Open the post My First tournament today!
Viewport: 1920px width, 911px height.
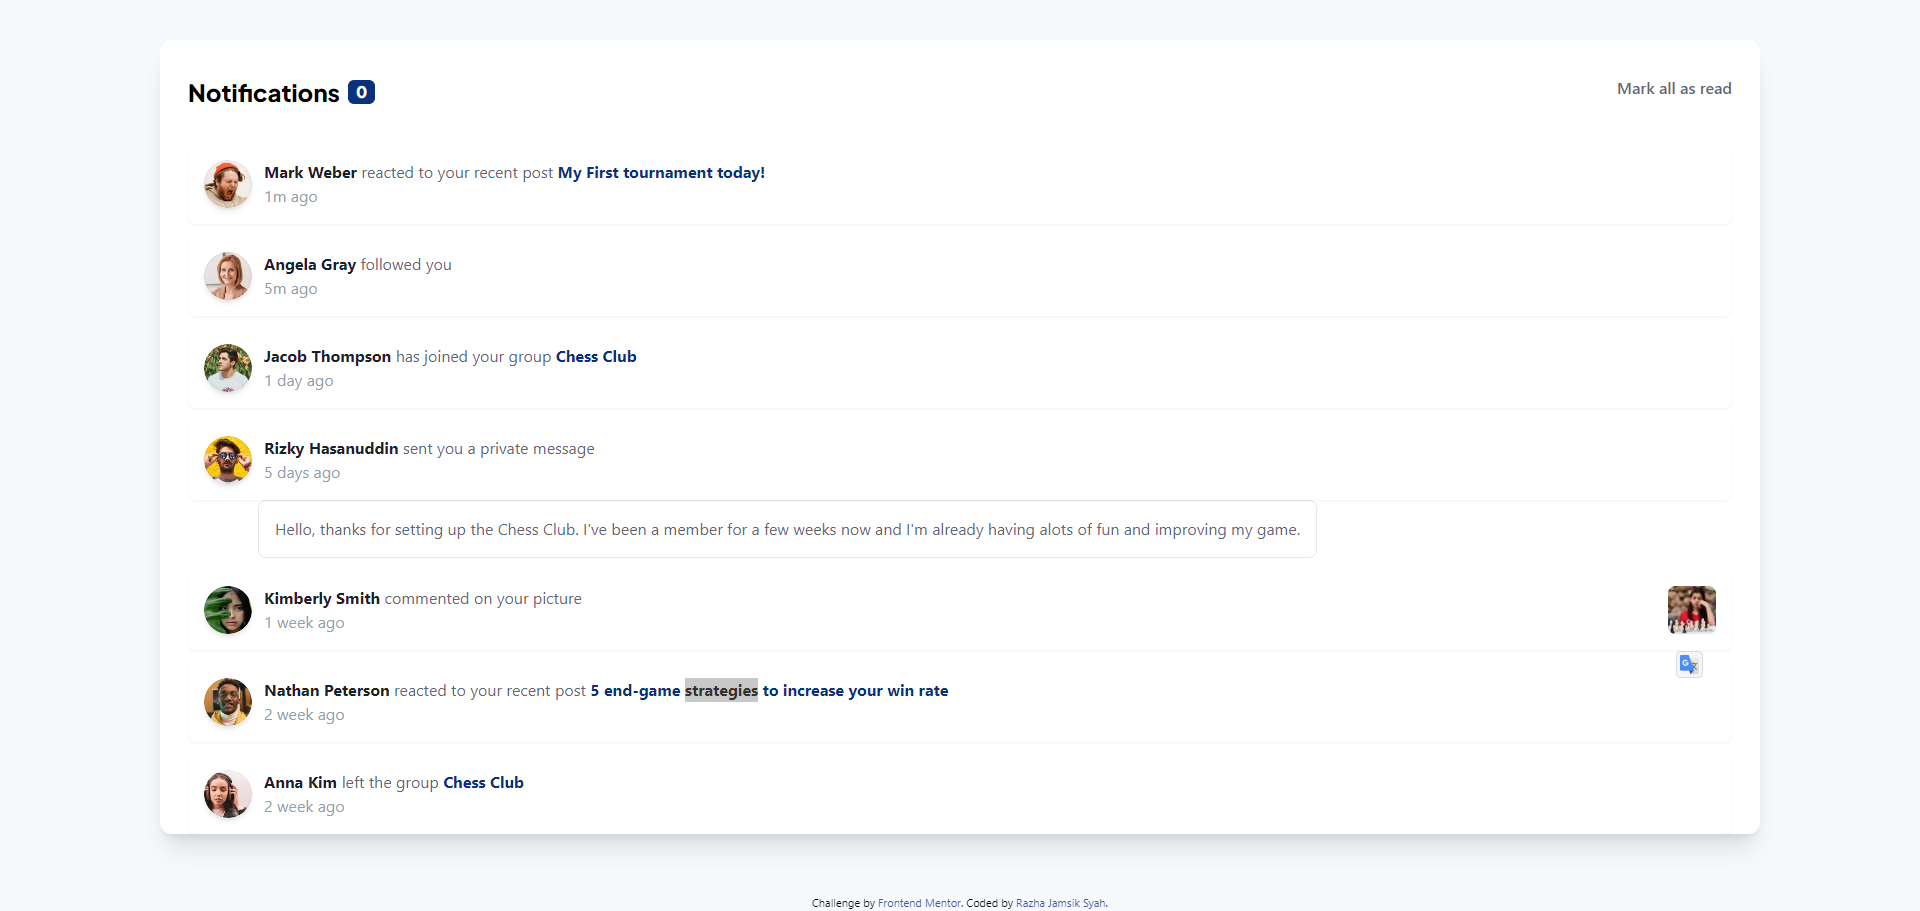[x=660, y=172]
